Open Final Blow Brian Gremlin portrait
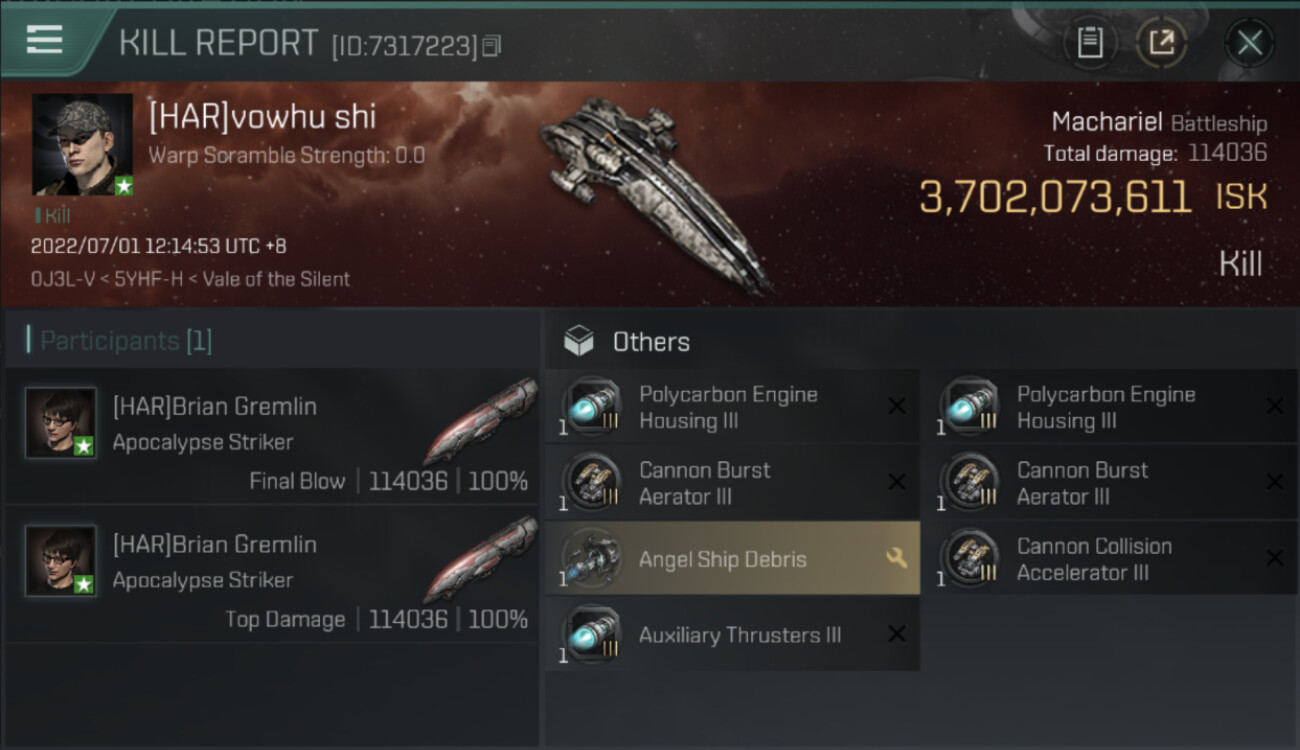Screen dimensions: 1300x750 [x=61, y=422]
